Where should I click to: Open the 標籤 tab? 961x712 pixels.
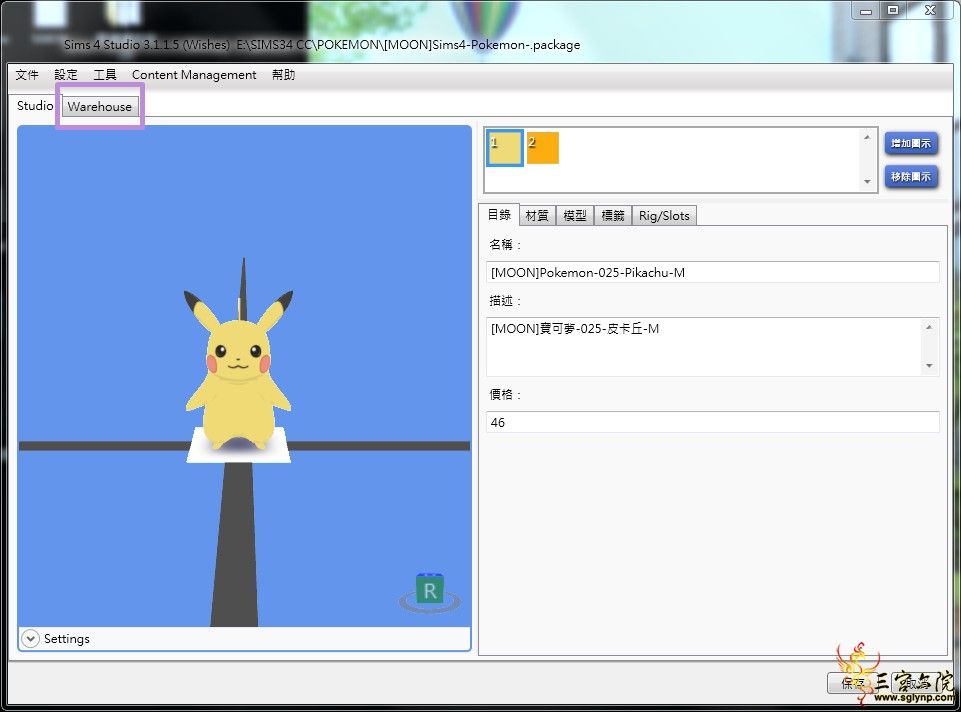tap(613, 216)
